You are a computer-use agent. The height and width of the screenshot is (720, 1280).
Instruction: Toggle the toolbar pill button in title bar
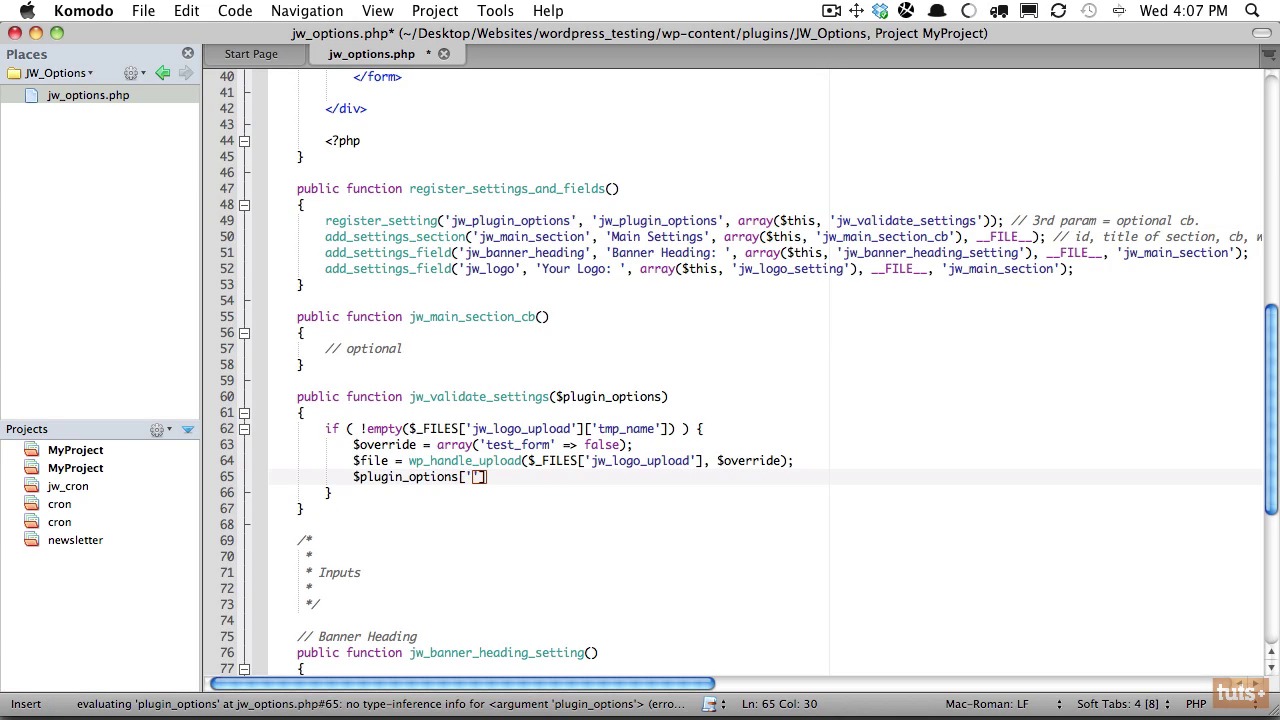(x=1262, y=33)
